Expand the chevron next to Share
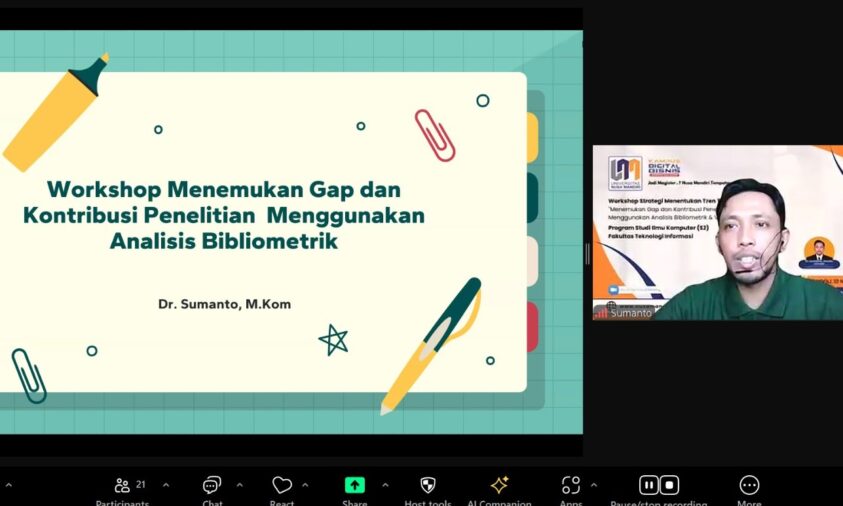 (x=385, y=485)
